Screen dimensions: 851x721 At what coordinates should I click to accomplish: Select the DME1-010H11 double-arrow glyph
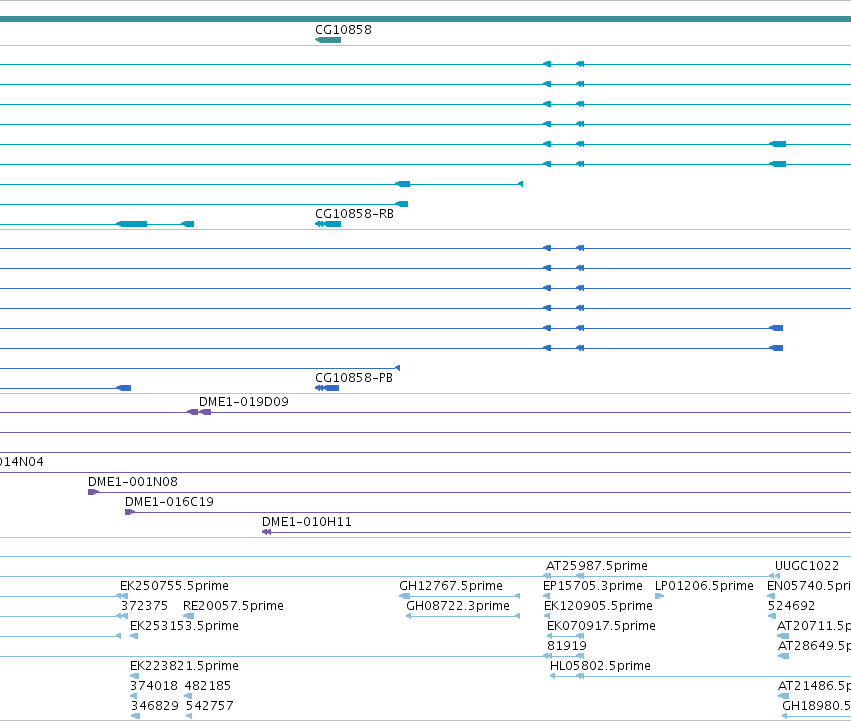coord(266,532)
